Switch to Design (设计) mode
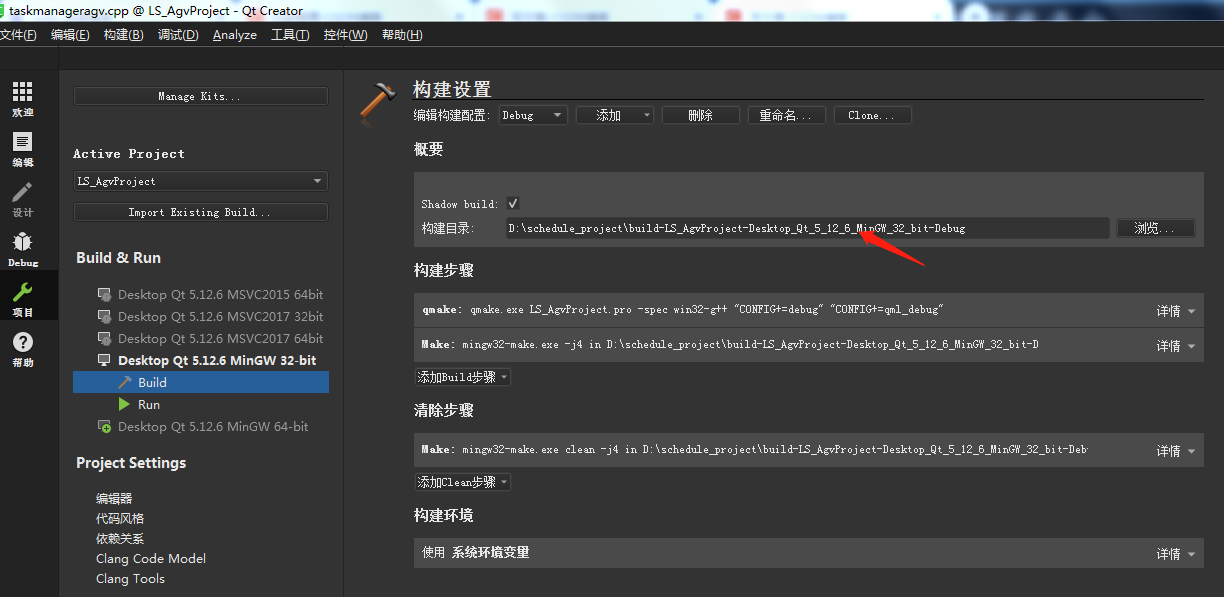The width and height of the screenshot is (1224, 597). click(22, 198)
